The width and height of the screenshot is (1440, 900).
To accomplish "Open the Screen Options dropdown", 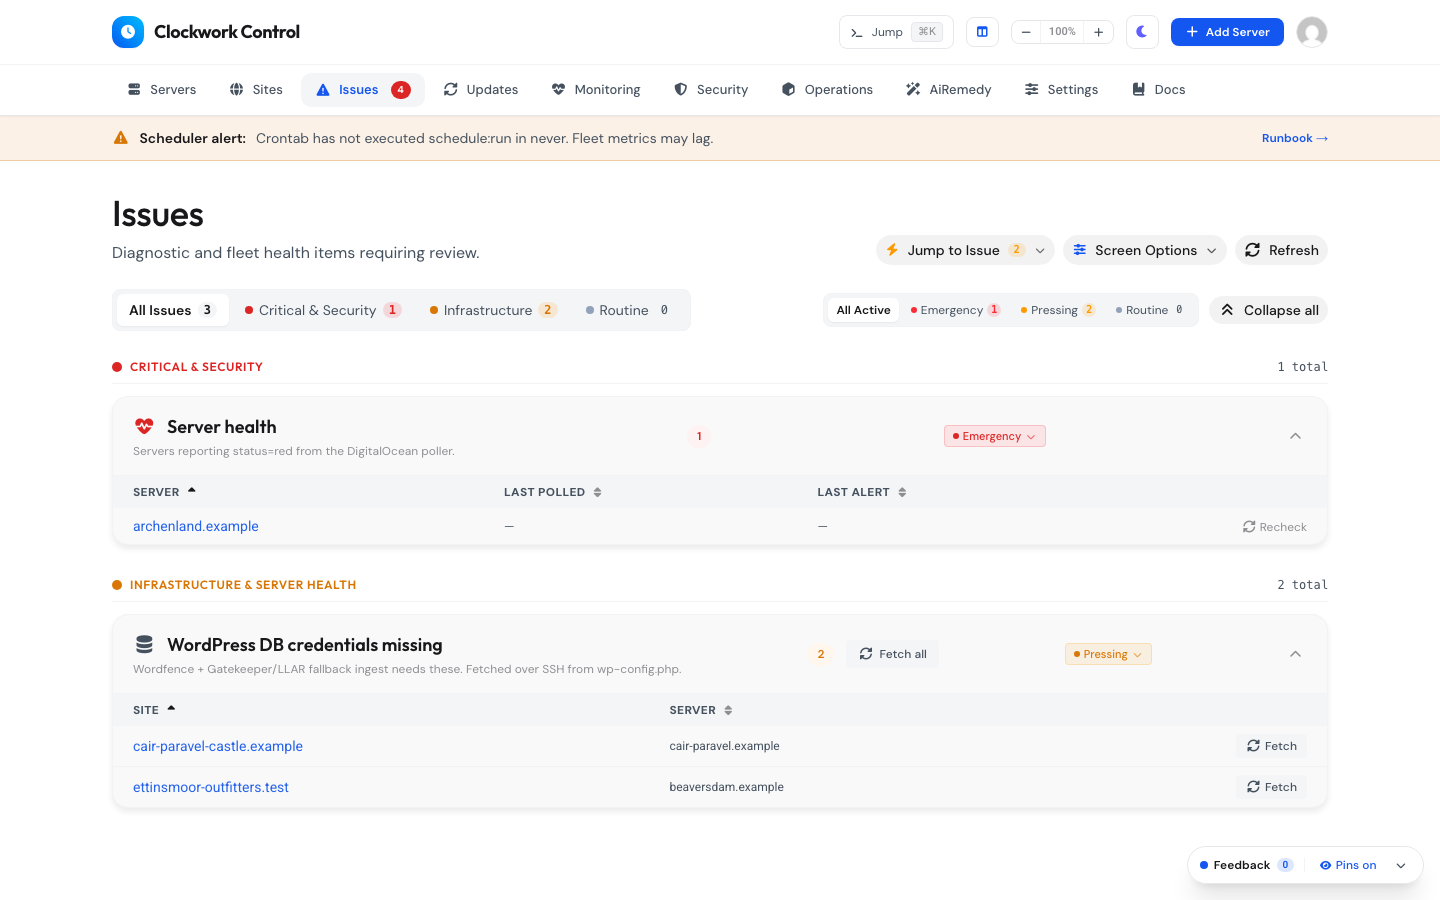I will tap(1145, 250).
